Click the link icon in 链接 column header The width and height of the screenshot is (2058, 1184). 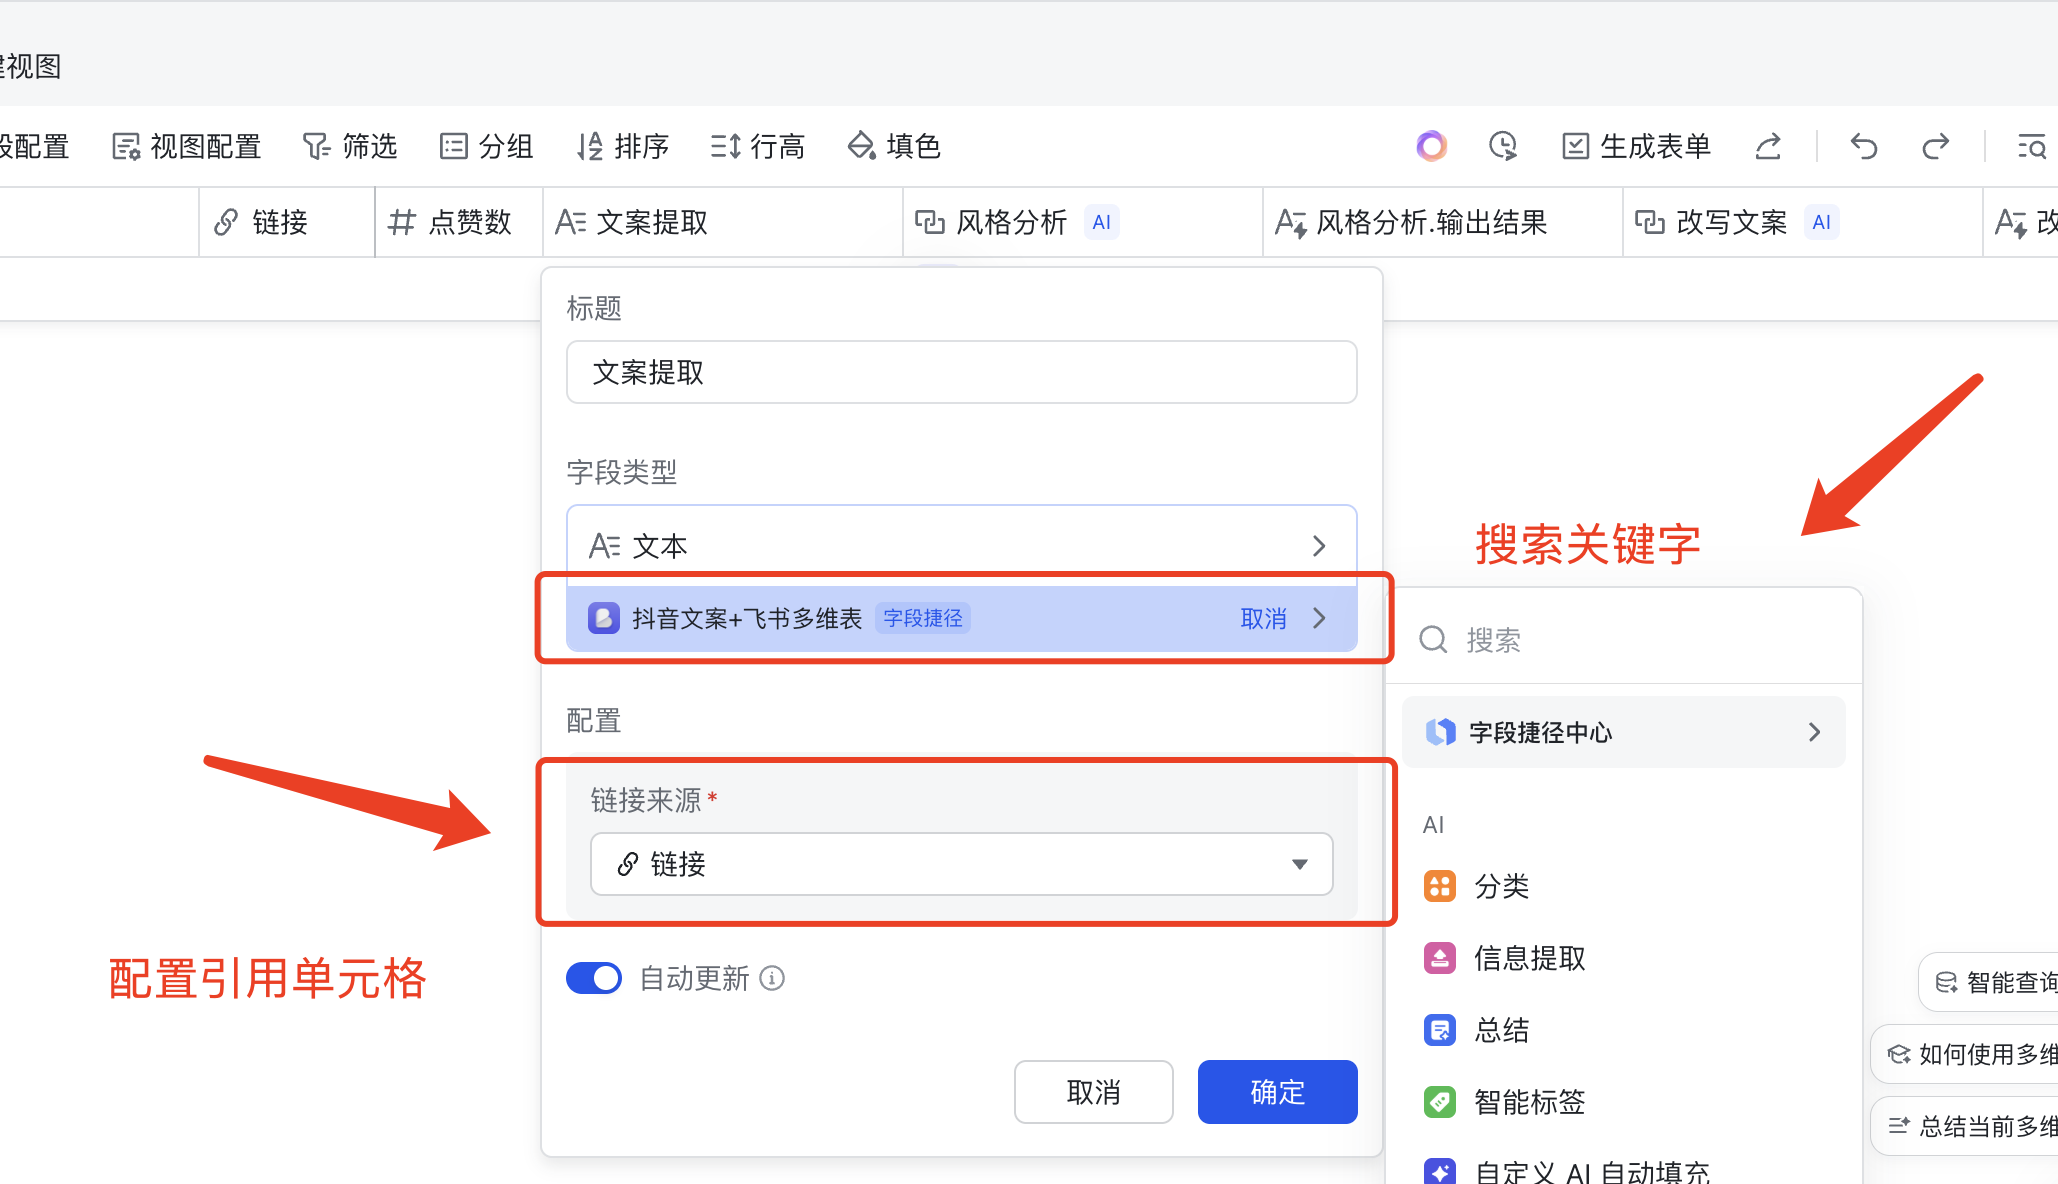pyautogui.click(x=226, y=222)
